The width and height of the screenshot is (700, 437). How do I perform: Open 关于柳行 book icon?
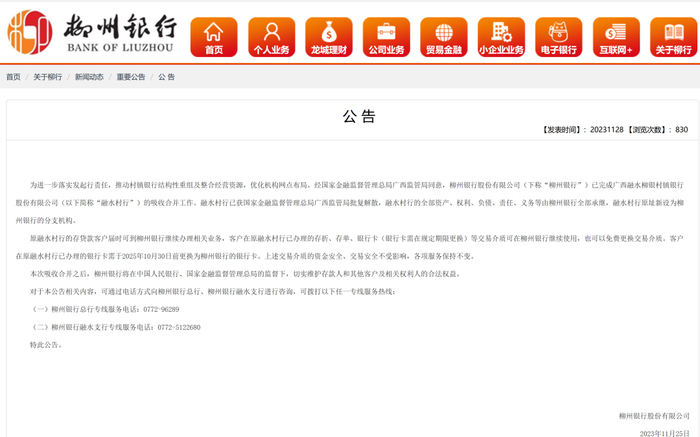tap(674, 37)
